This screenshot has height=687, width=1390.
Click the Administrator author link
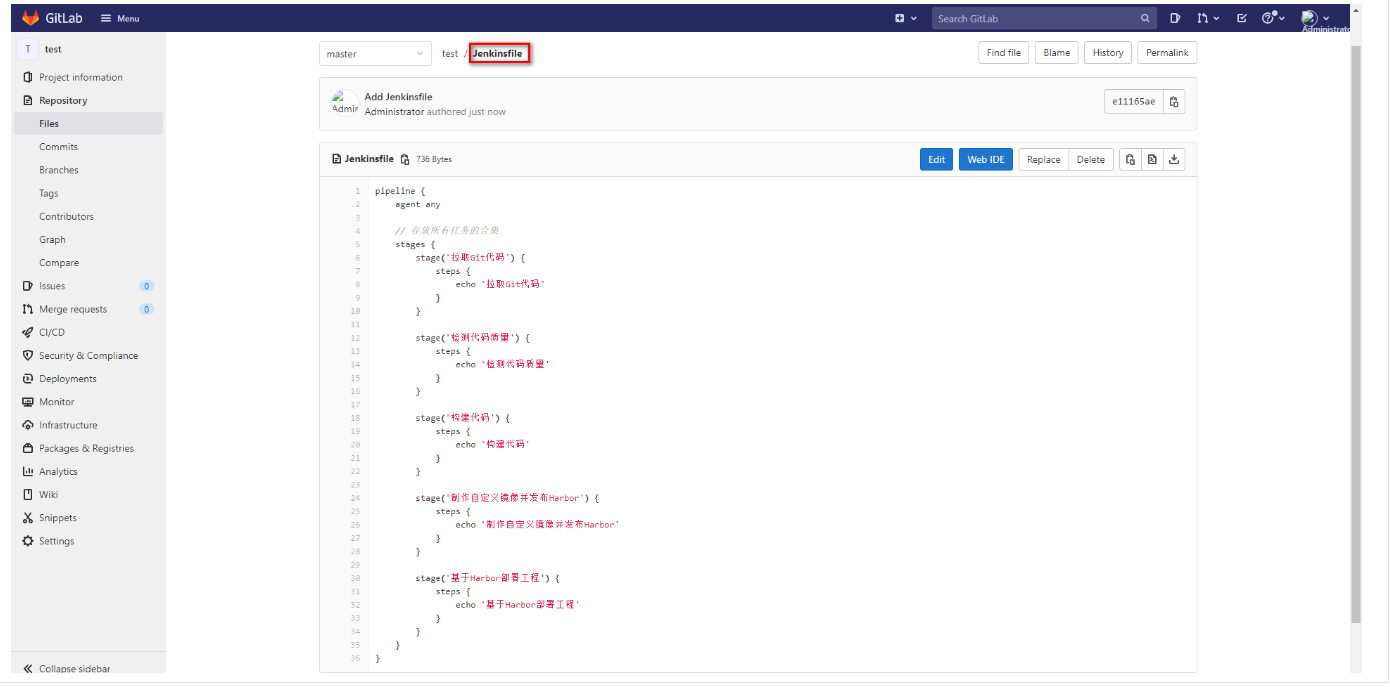[394, 112]
